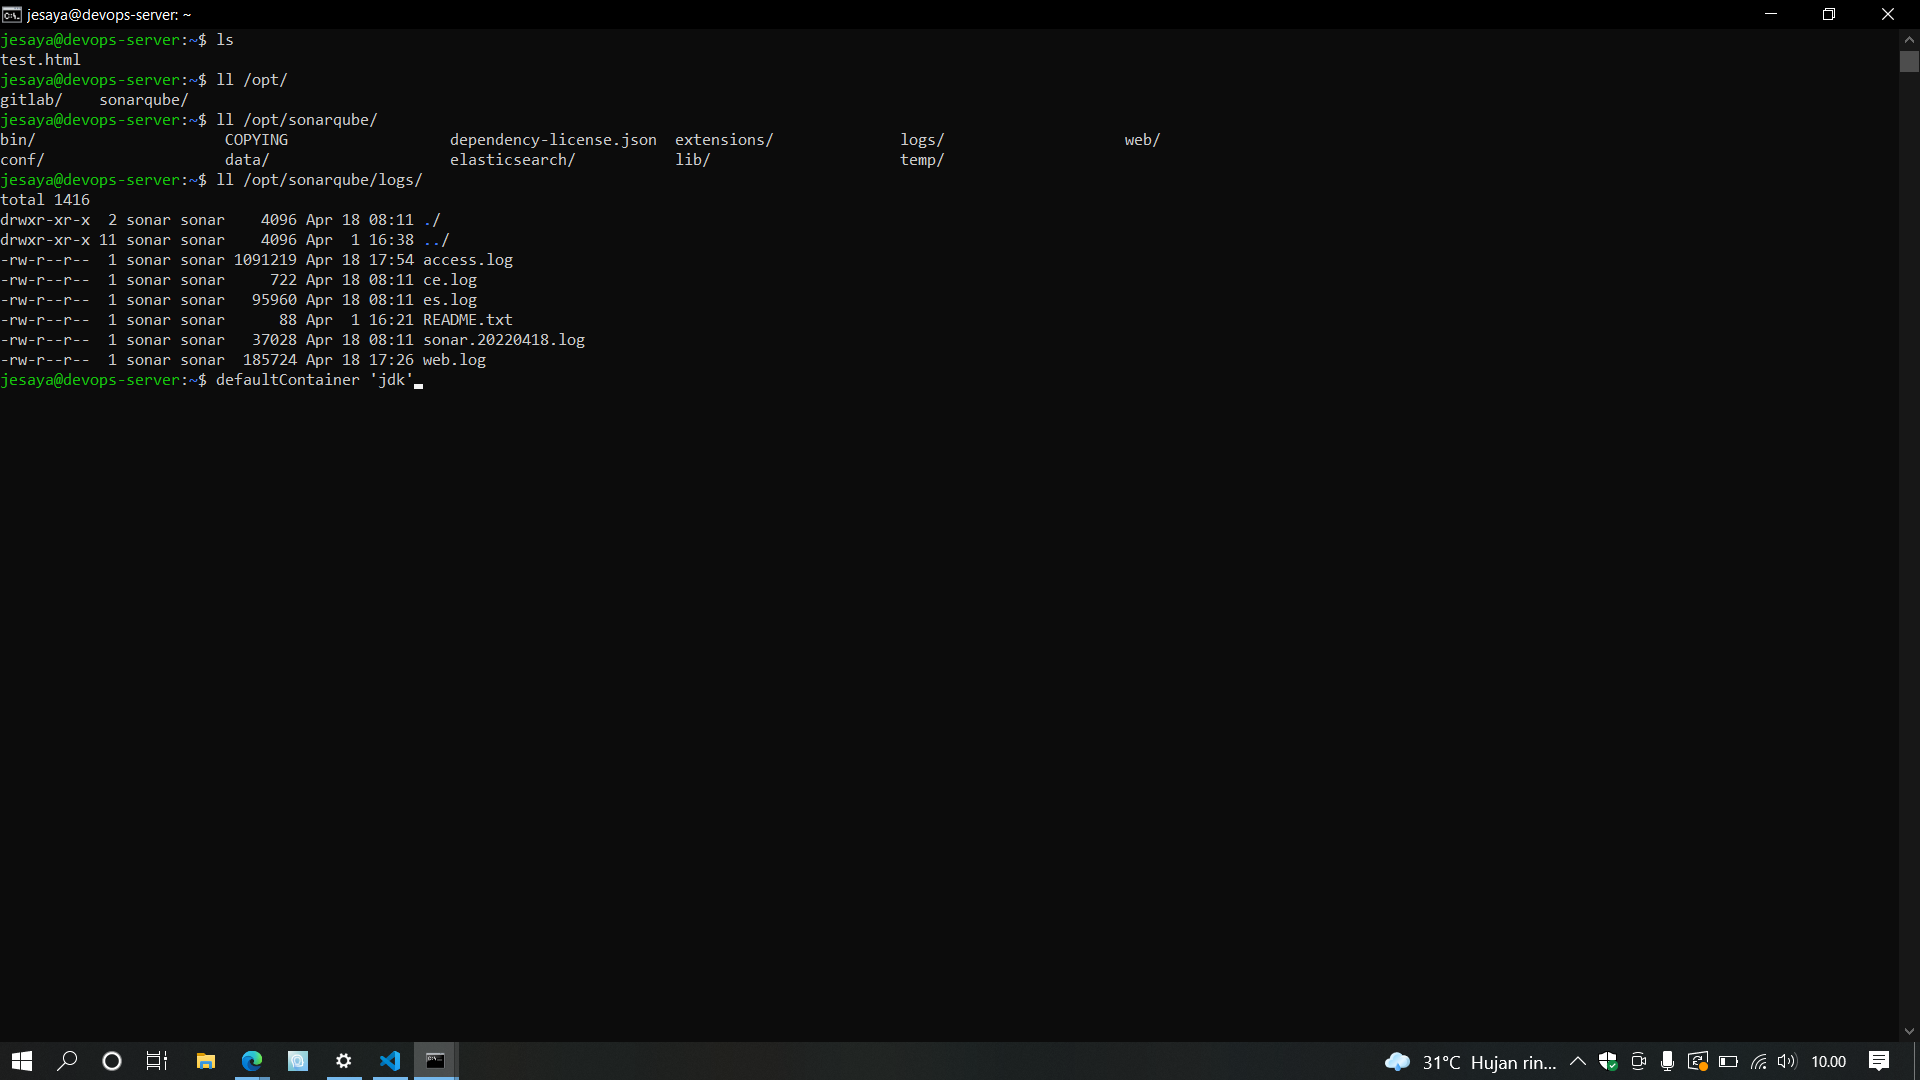
Task: Click the 'll /opt/sonarqube/logs/' command
Action: coord(319,180)
